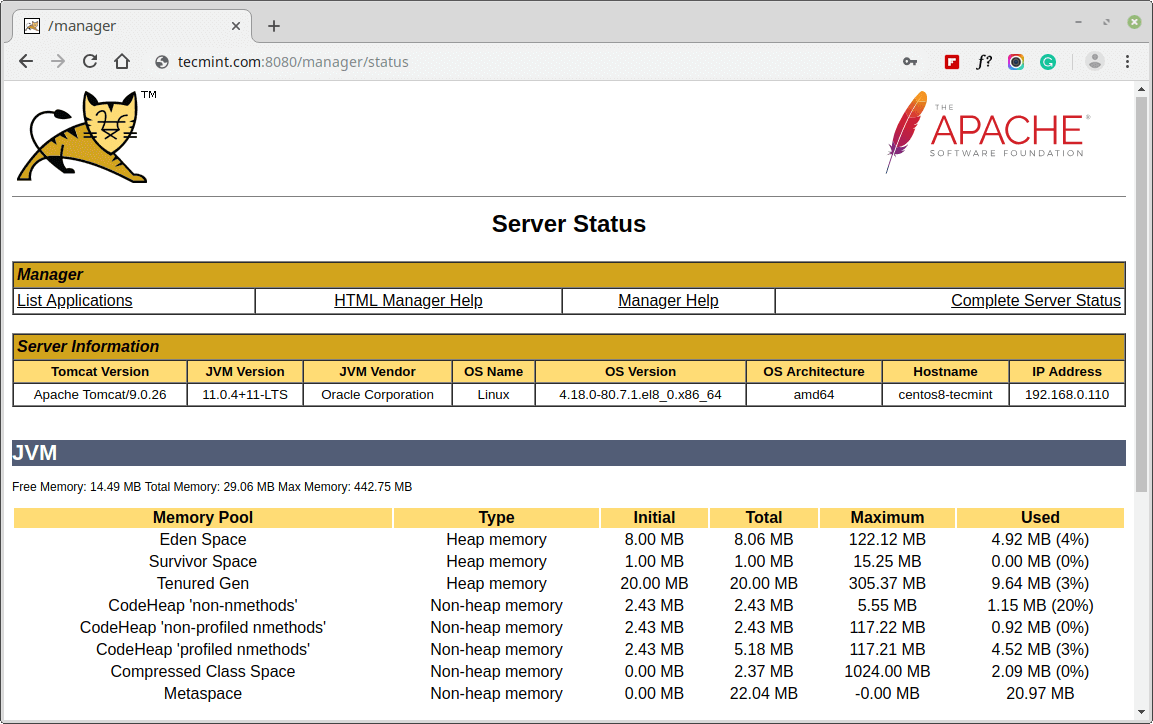Click the browser back arrow

pyautogui.click(x=26, y=62)
